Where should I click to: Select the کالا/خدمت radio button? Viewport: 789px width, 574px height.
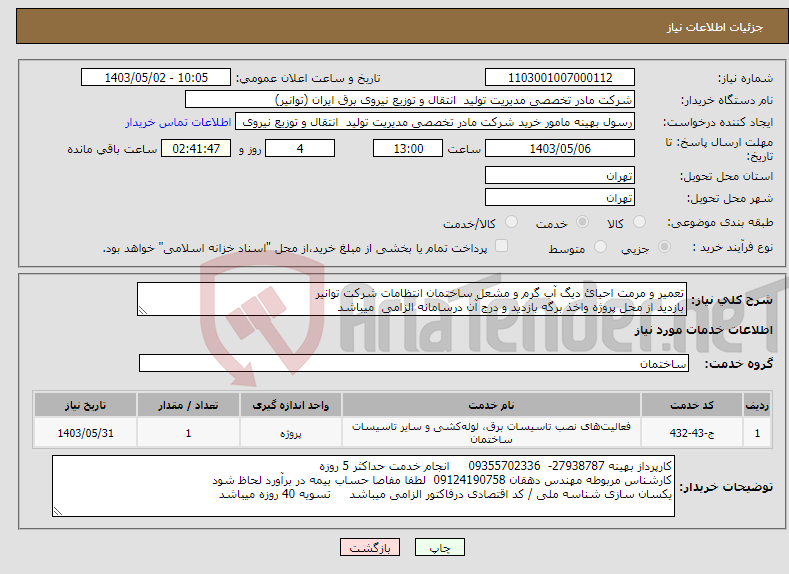click(511, 222)
